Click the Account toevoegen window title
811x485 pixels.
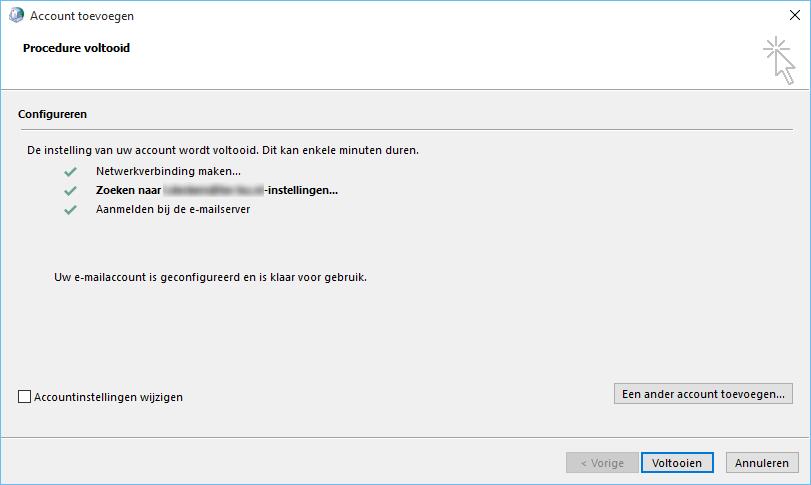tap(82, 16)
